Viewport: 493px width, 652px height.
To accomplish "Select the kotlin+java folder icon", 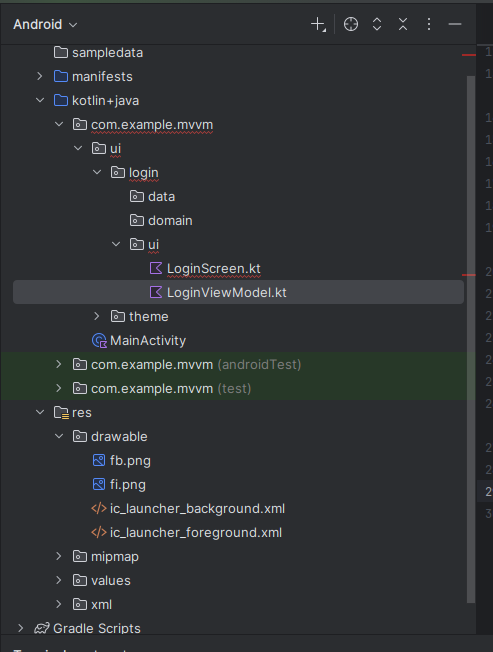I will pos(61,101).
